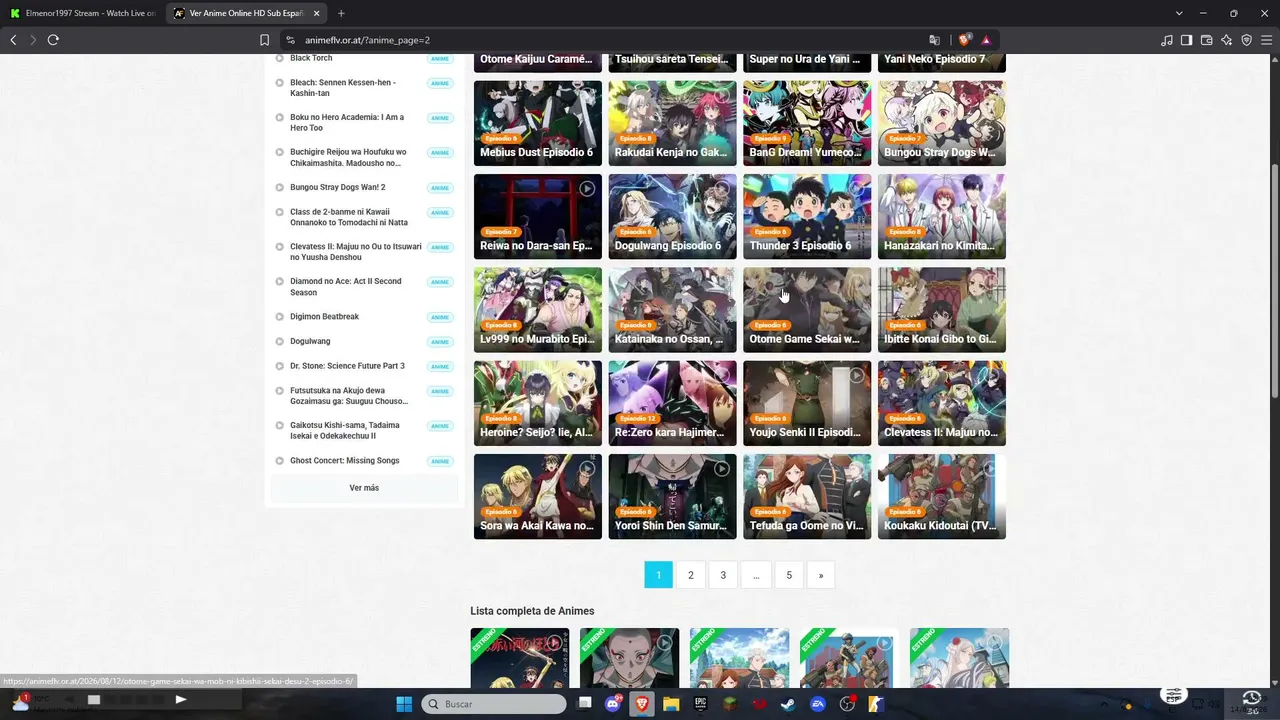Open the Windows Start menu

[404, 704]
